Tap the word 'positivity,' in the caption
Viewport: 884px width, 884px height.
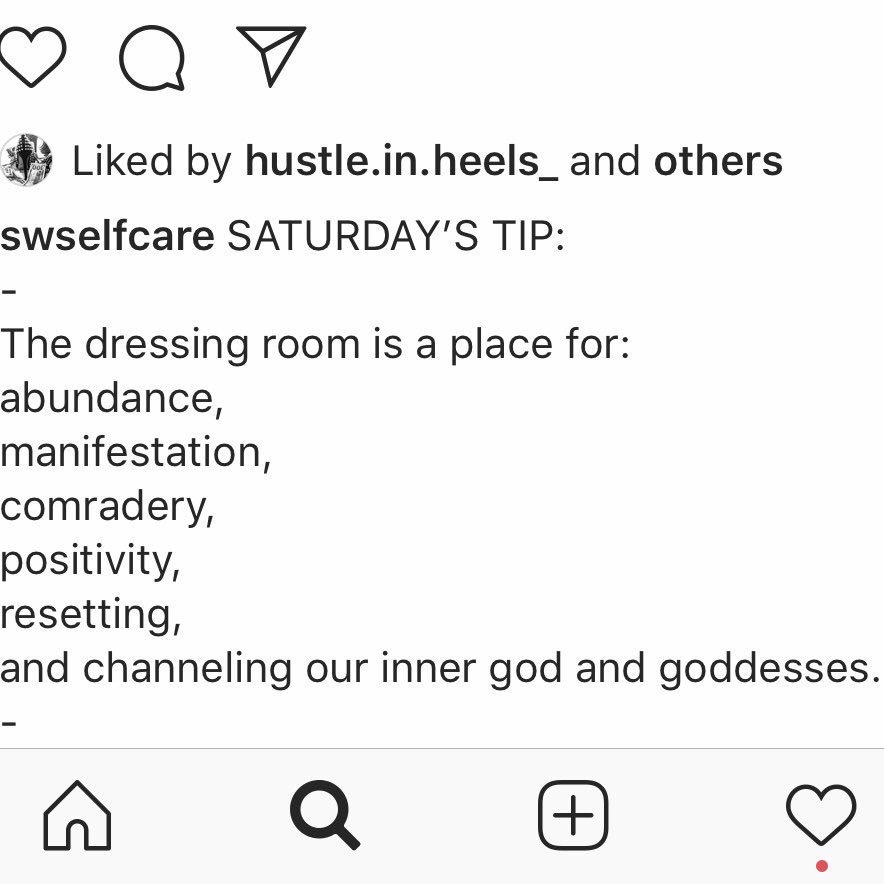[90, 560]
